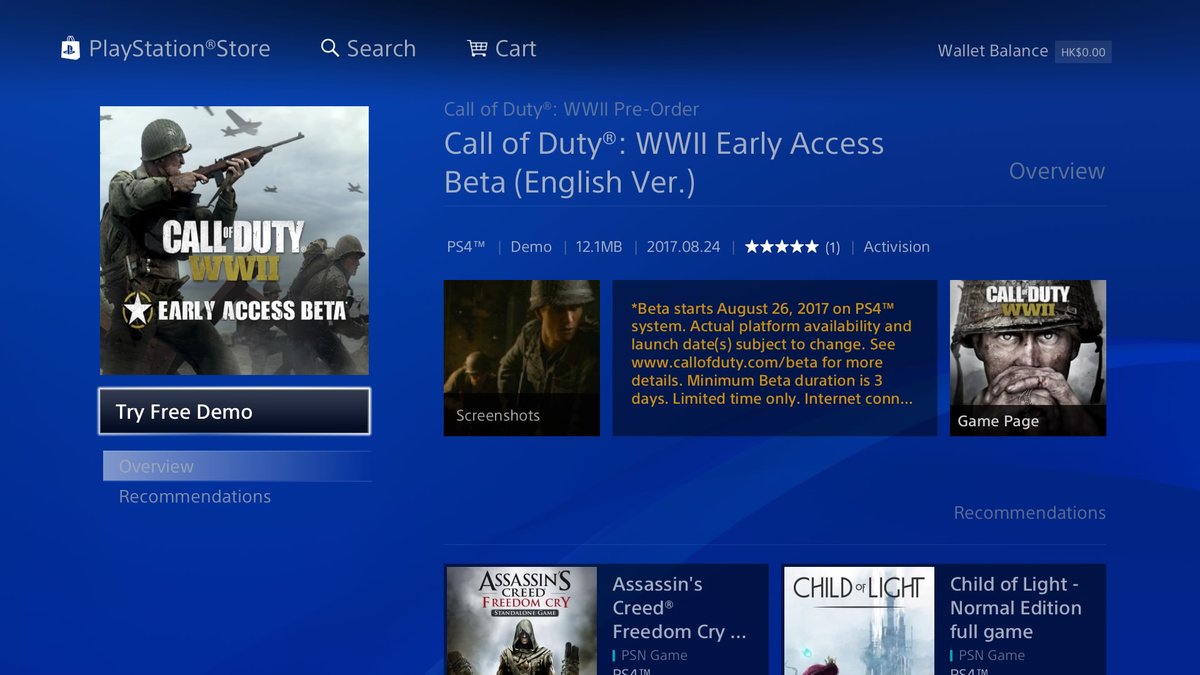
Task: Click the Wallet Balance HK$0.00 amount
Action: [1083, 52]
